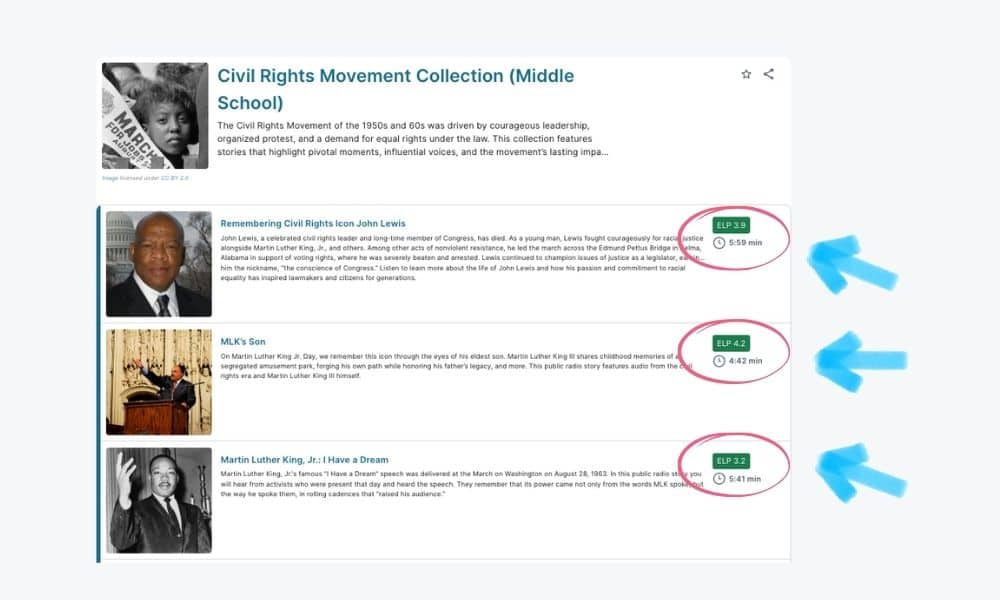Click the image licensed under CC BY 2.0 text

(145, 178)
